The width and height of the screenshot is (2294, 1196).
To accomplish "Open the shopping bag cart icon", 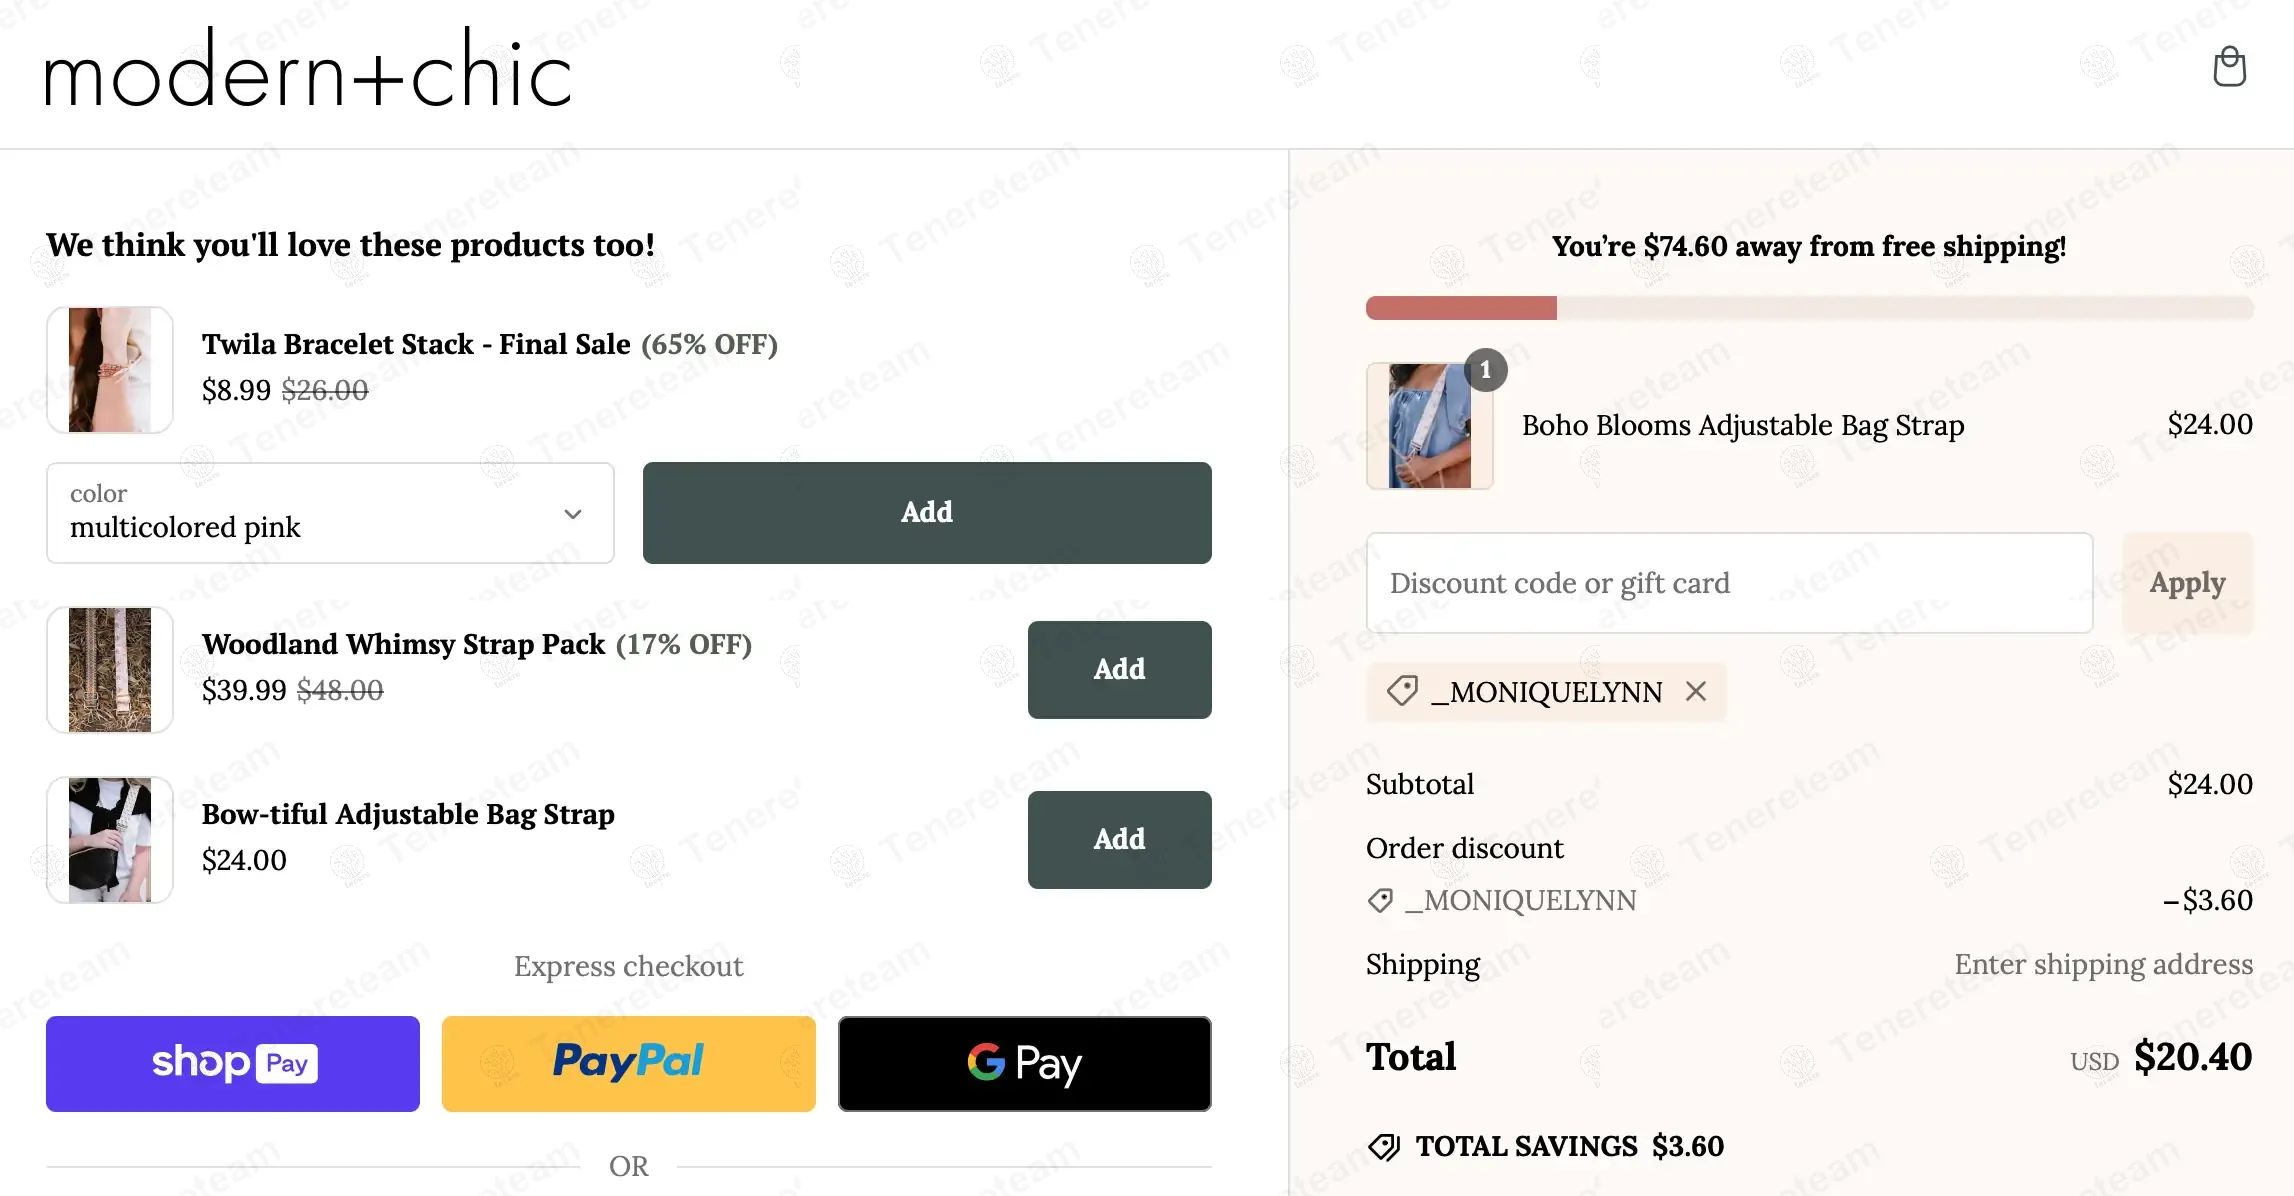I will click(2229, 67).
